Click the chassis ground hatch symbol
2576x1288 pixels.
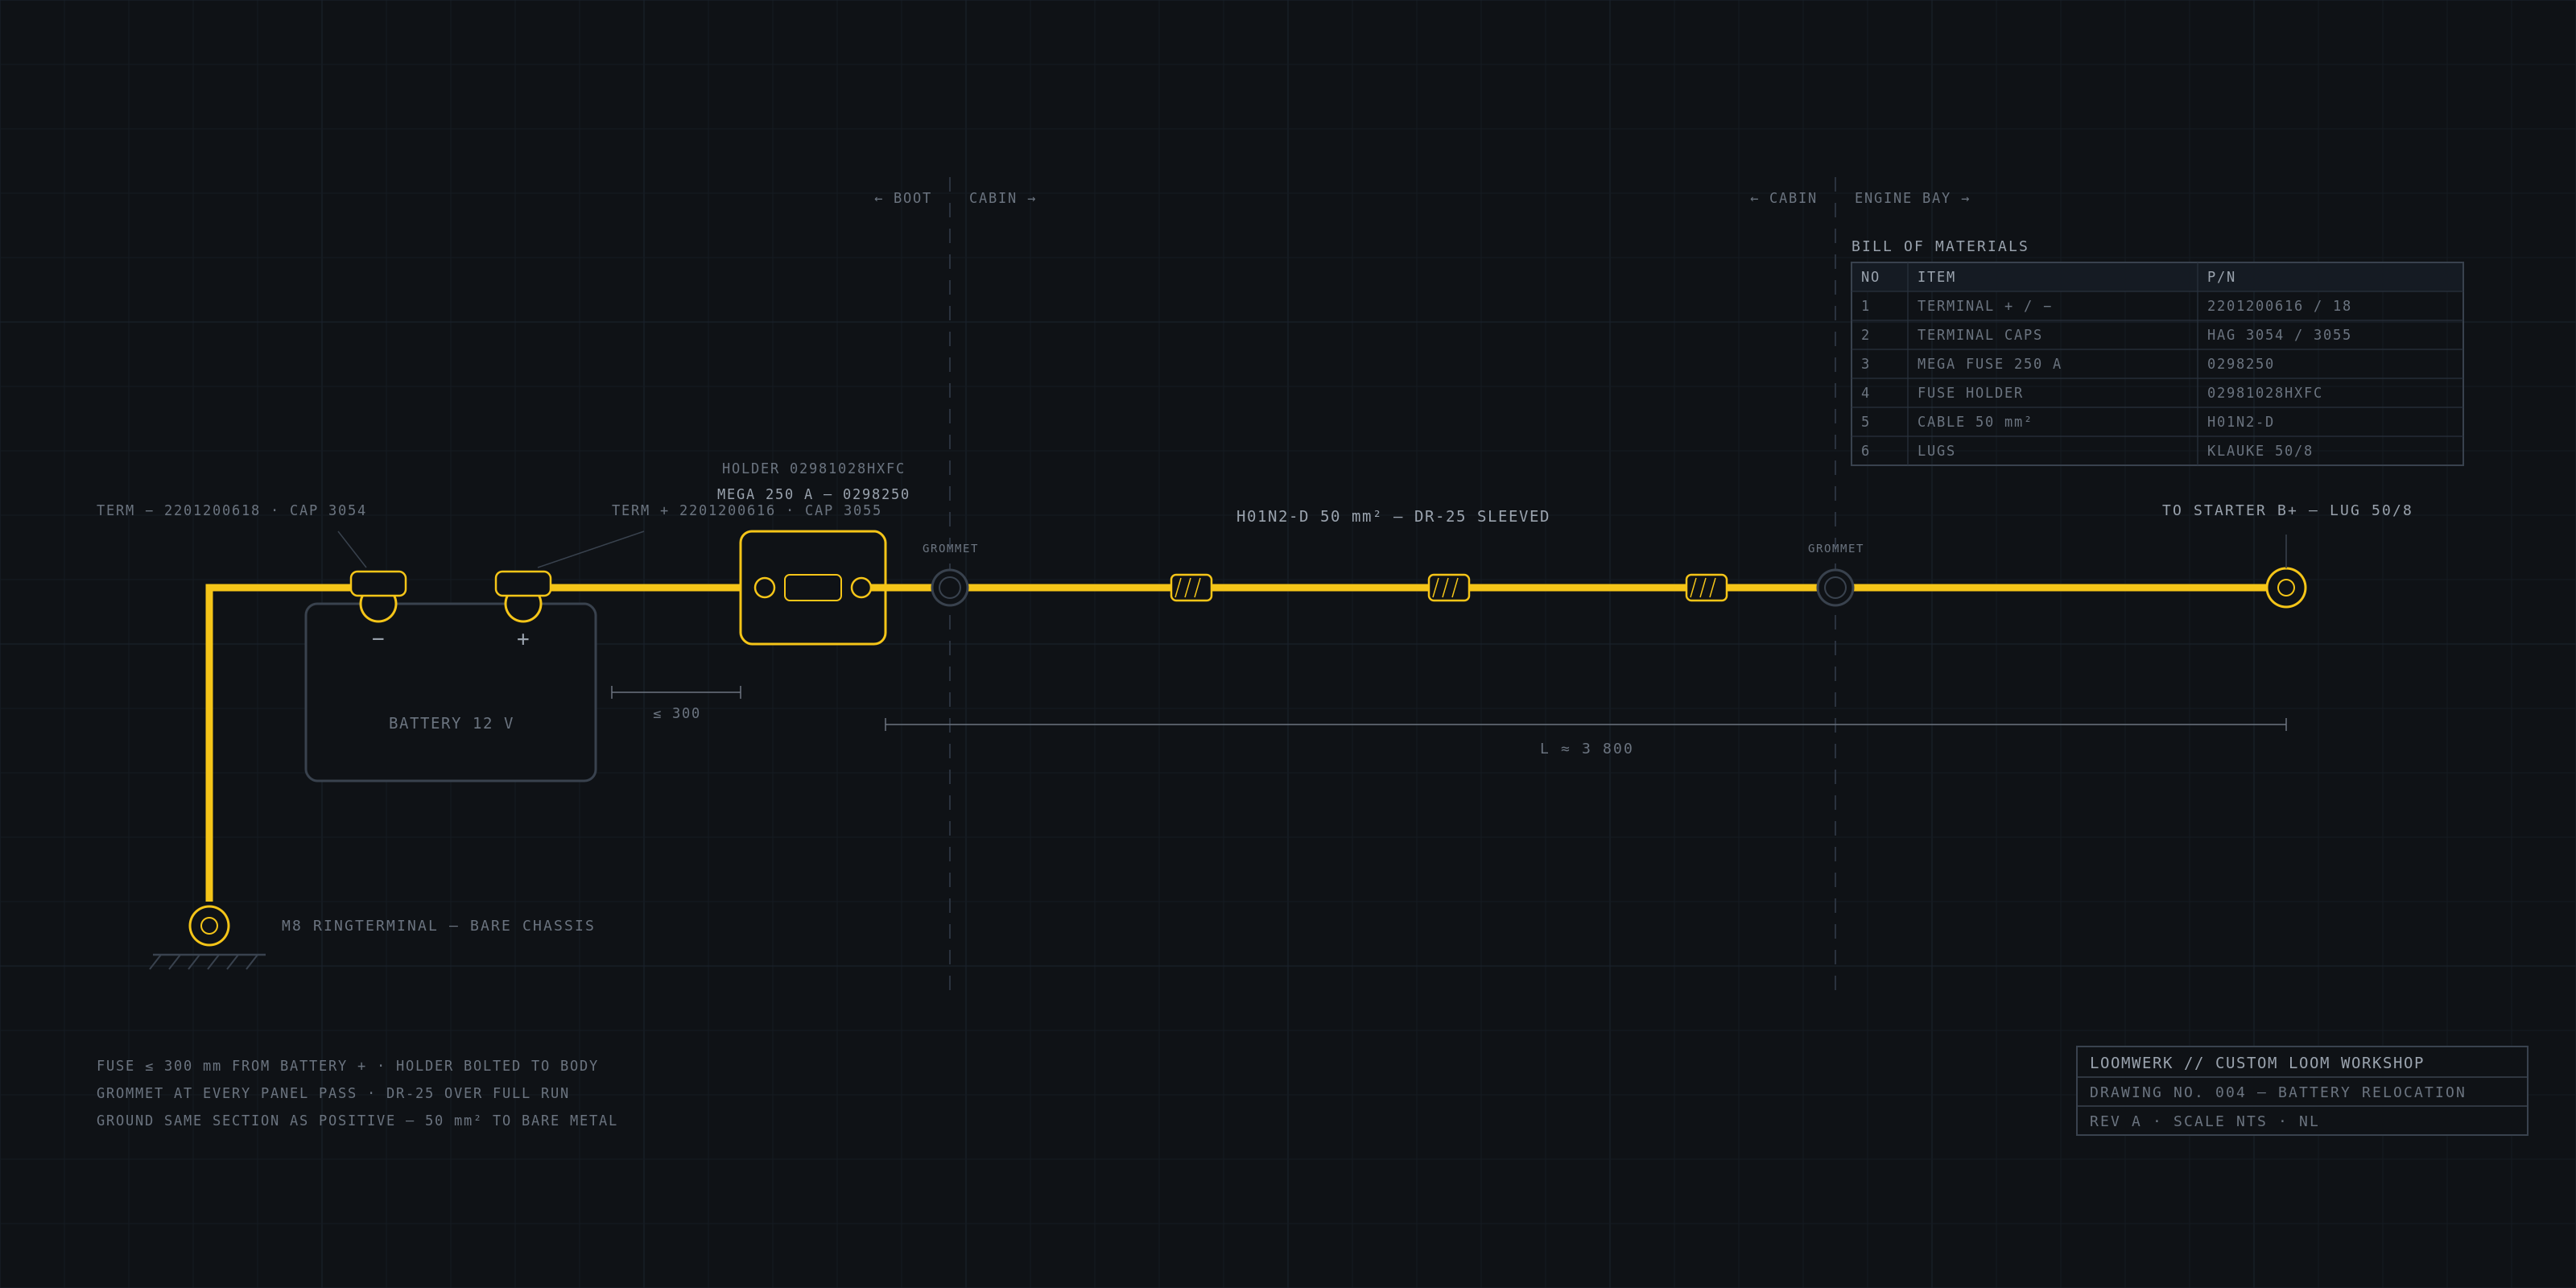point(207,962)
